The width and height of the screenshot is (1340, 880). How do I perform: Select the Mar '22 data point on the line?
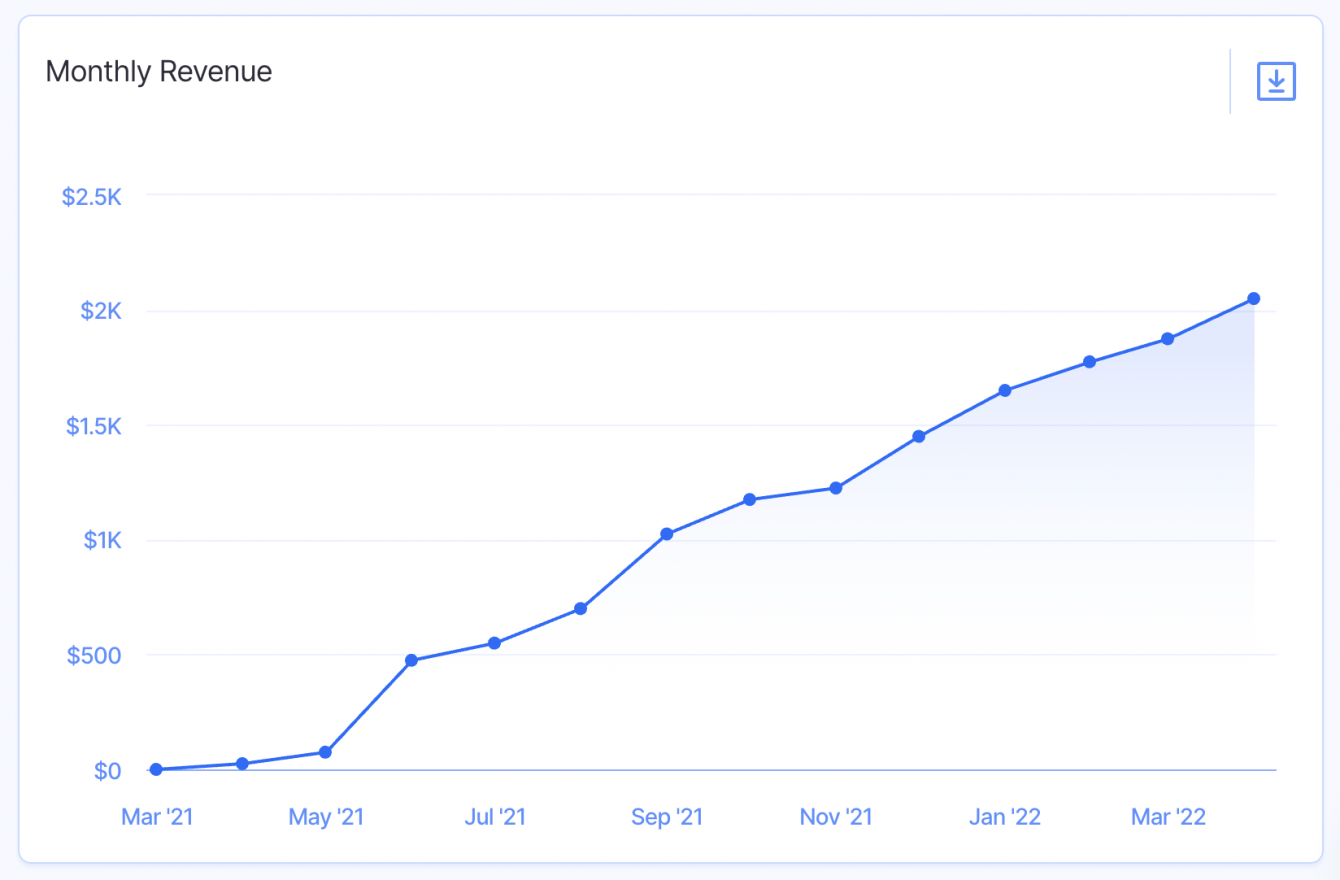(1167, 339)
